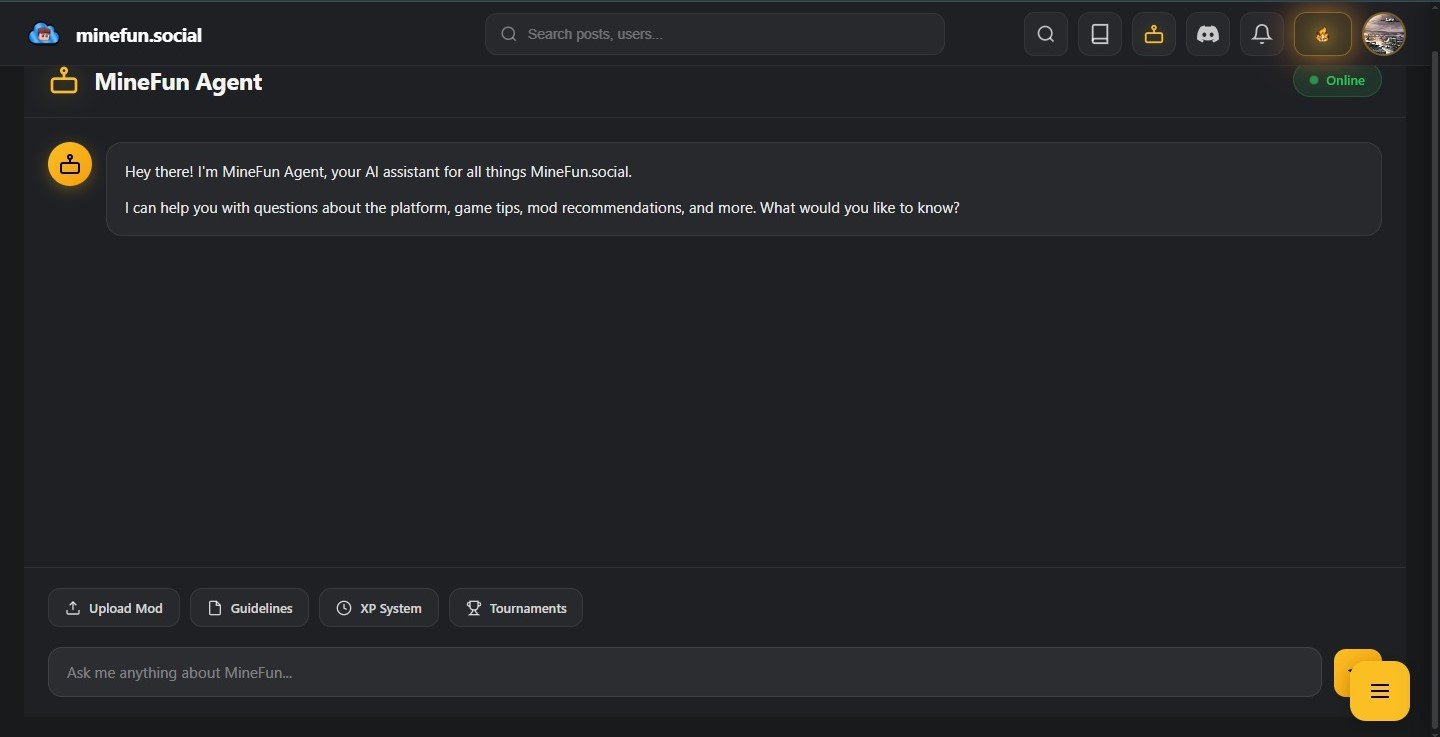Viewport: 1440px width, 737px height.
Task: Click the search icon button in header
Action: [1045, 34]
